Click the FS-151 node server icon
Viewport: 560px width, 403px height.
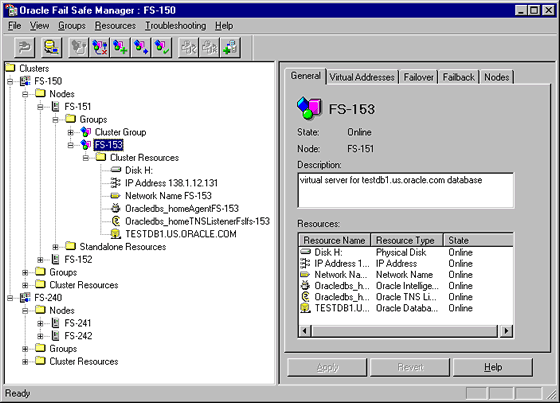(x=55, y=106)
